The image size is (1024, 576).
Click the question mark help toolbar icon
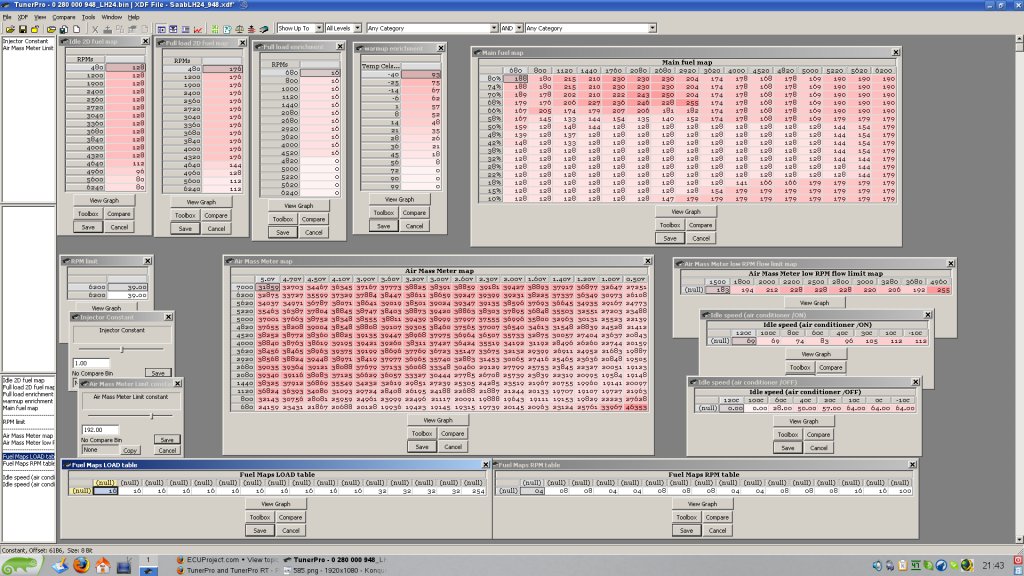(x=227, y=29)
